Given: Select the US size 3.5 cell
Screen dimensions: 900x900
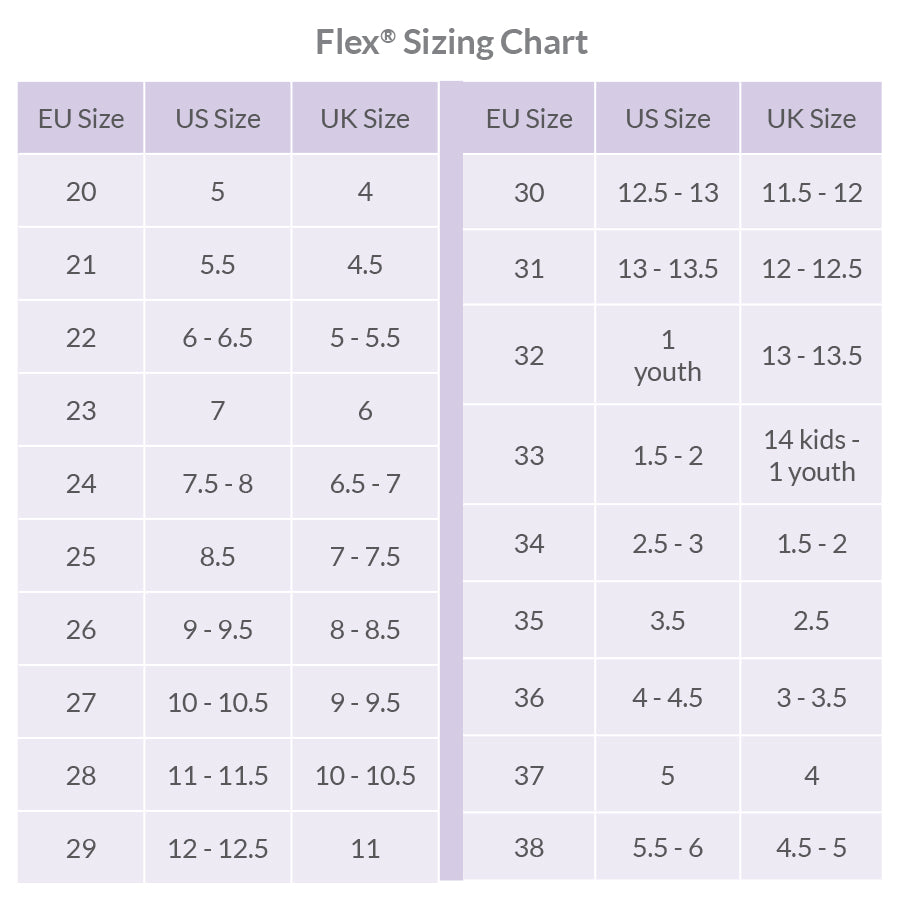Looking at the screenshot, I should tap(667, 620).
